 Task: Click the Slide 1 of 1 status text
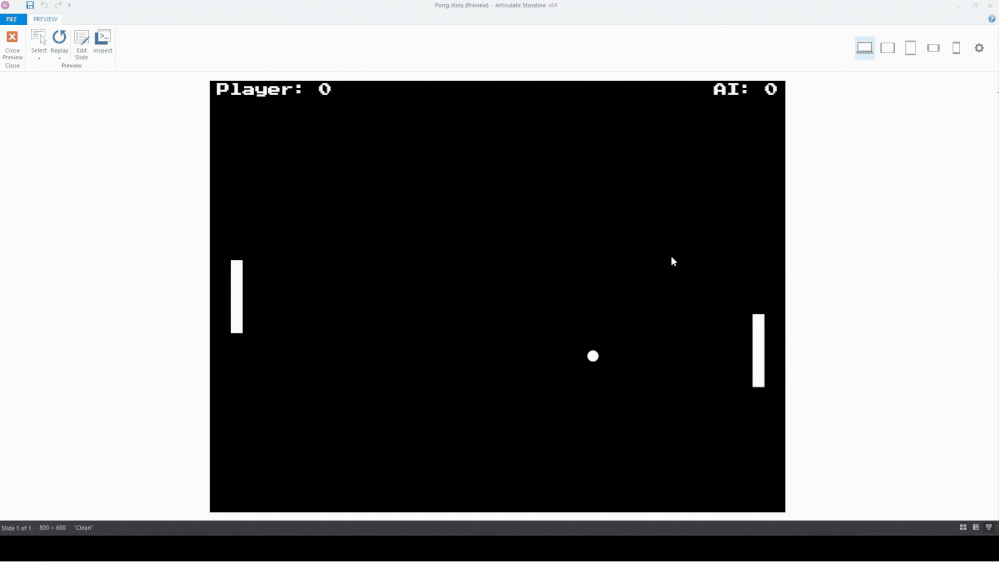17,528
